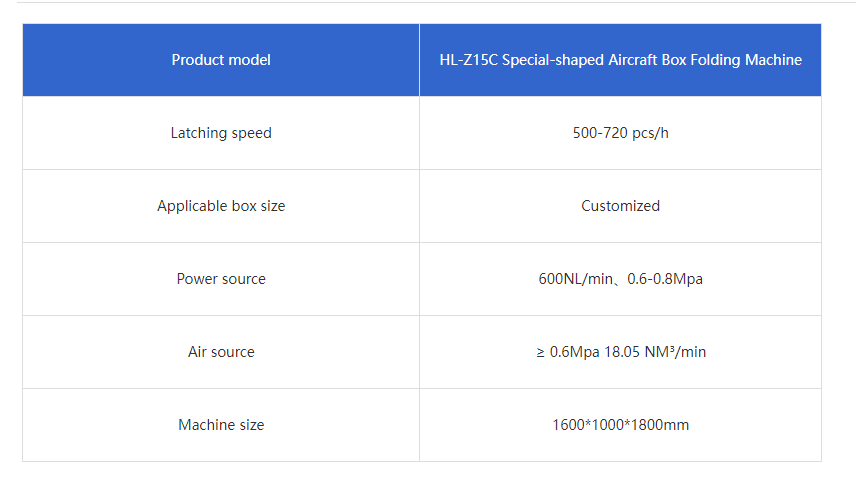This screenshot has width=856, height=486.
Task: Click the 0.6-0.8Mpa pressure range text
Action: click(x=665, y=279)
